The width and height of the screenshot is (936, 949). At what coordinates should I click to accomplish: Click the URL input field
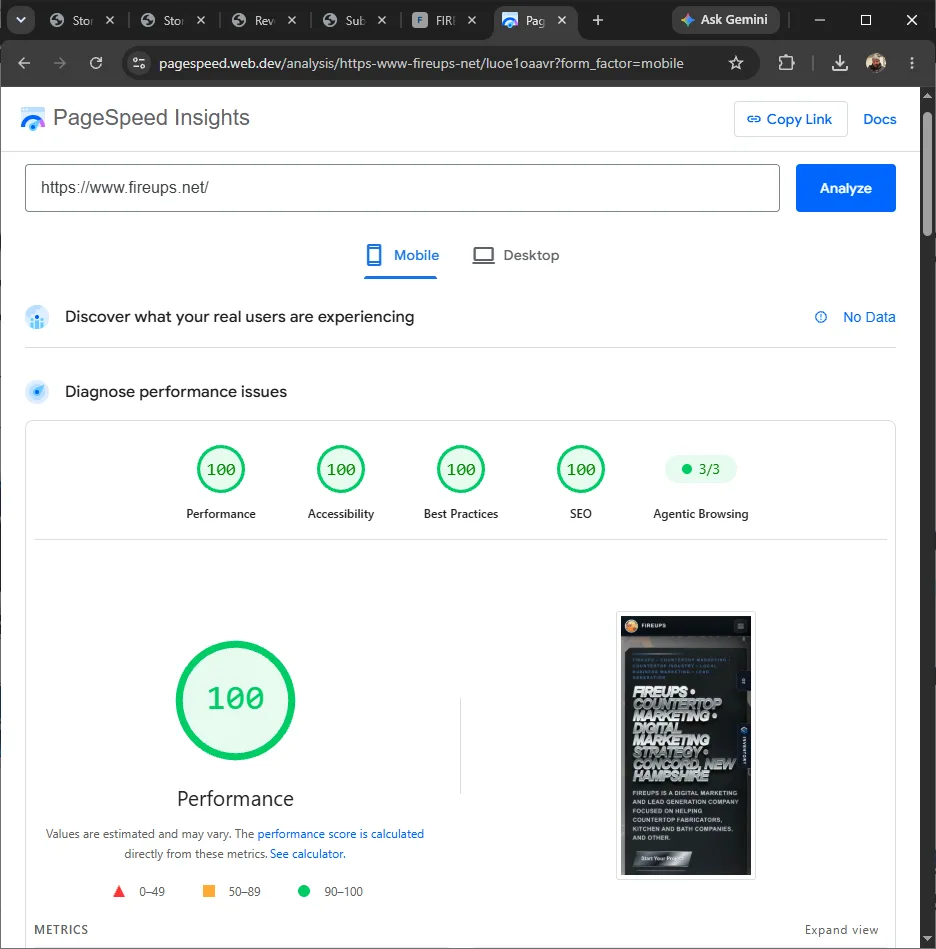402,188
